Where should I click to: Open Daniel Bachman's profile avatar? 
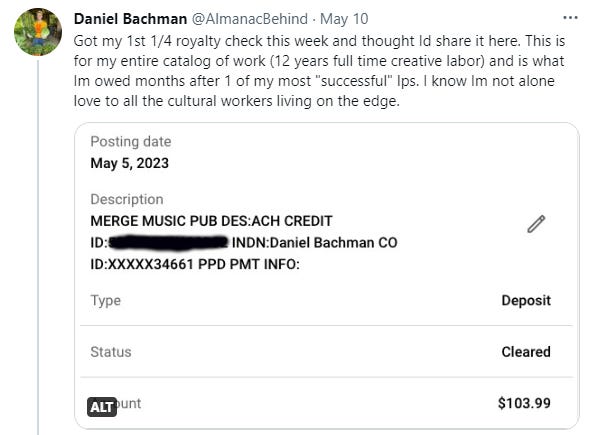pos(38,32)
